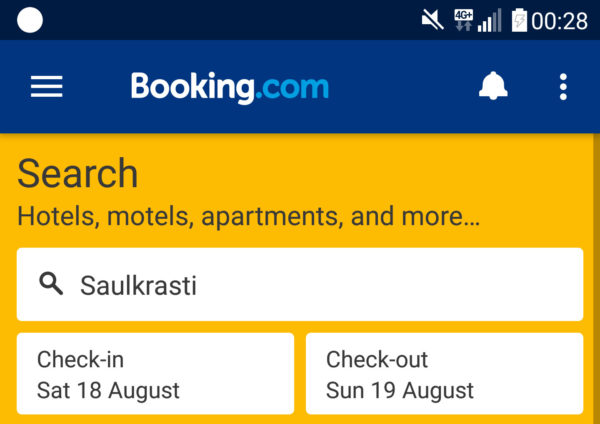This screenshot has width=600, height=424.
Task: Tap the signal strength bars icon
Action: point(489,20)
